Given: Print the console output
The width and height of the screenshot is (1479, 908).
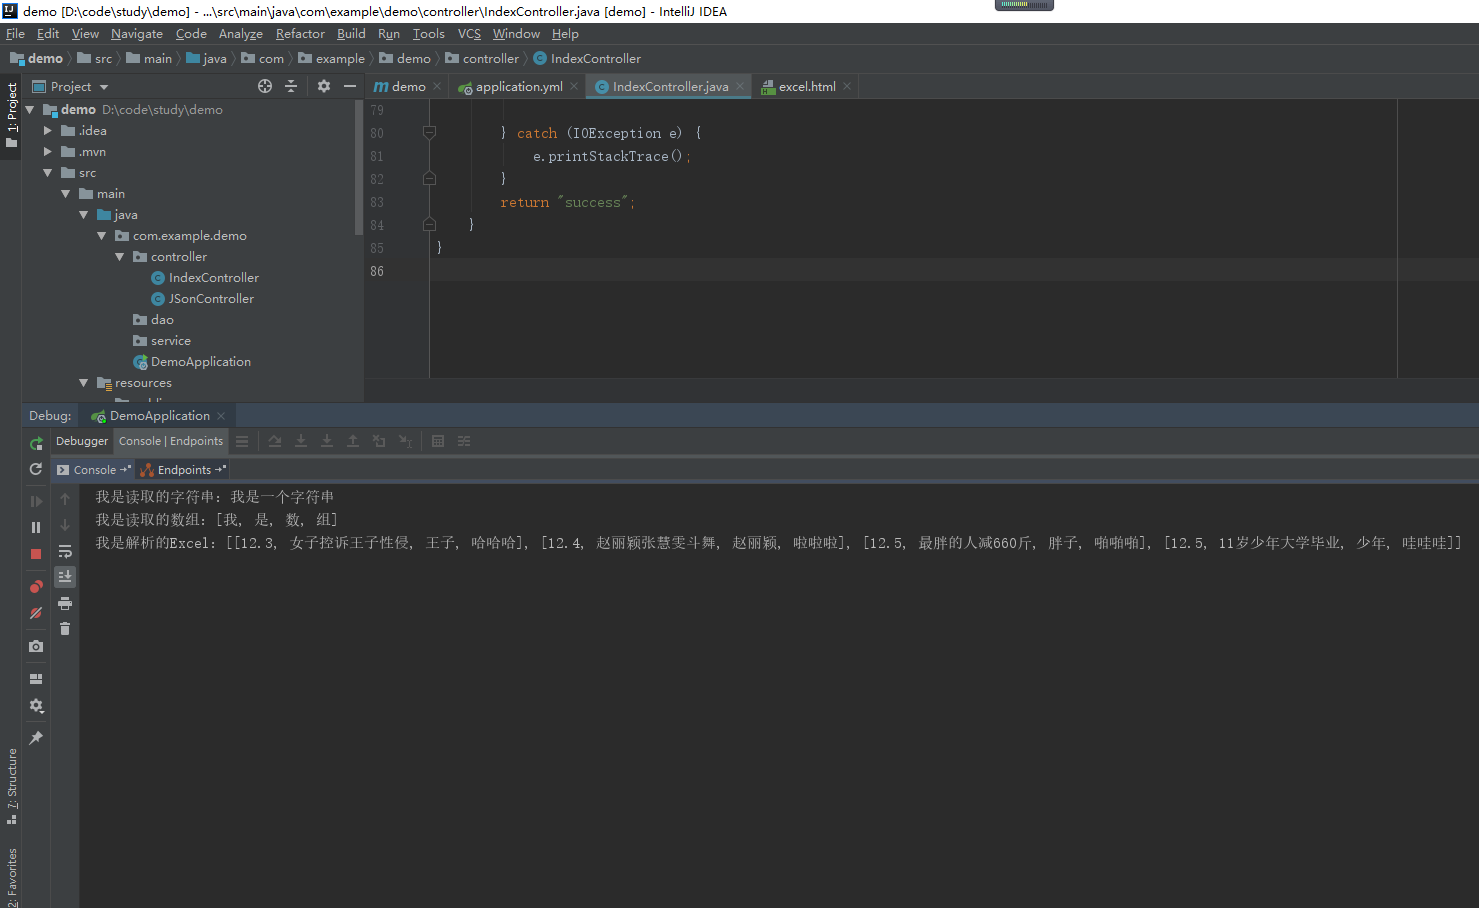Looking at the screenshot, I should click(x=65, y=604).
